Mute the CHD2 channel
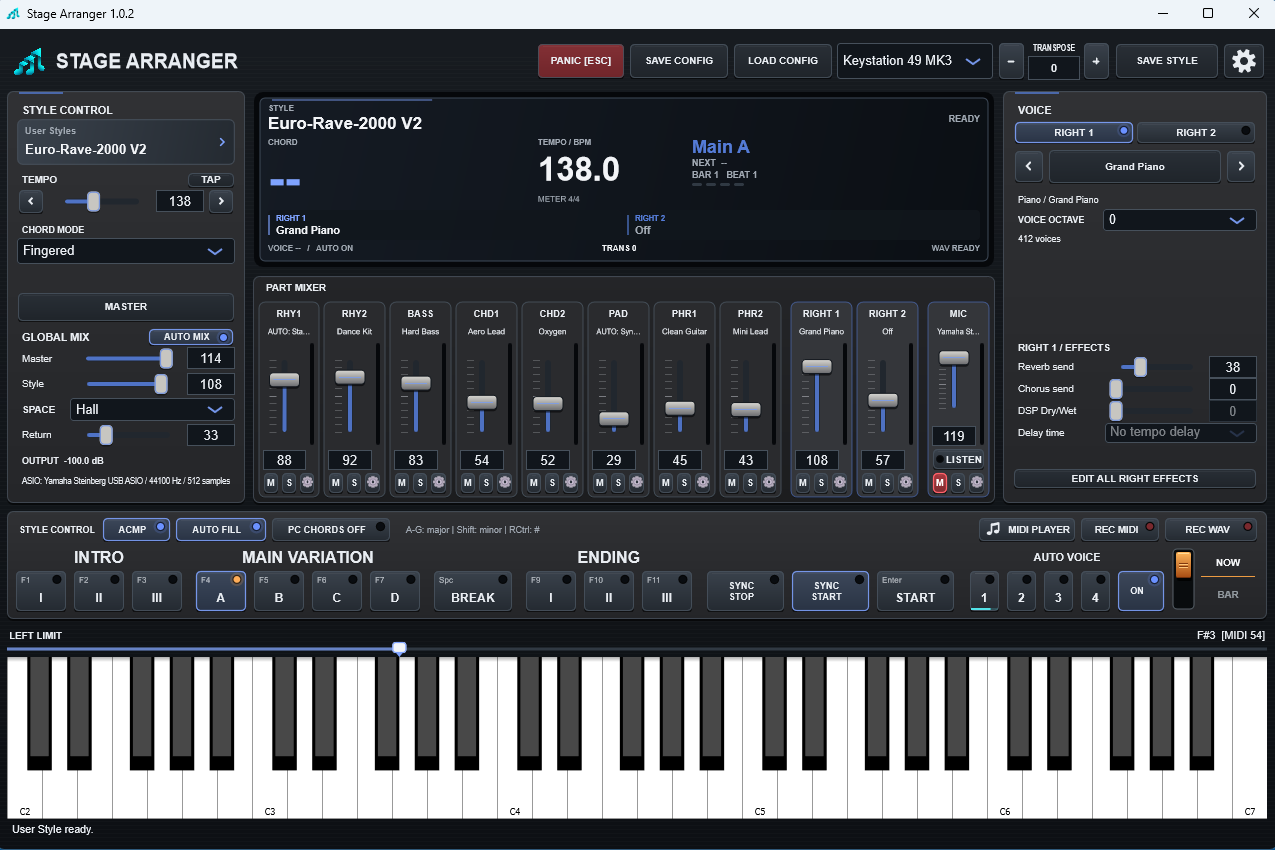 coord(534,482)
